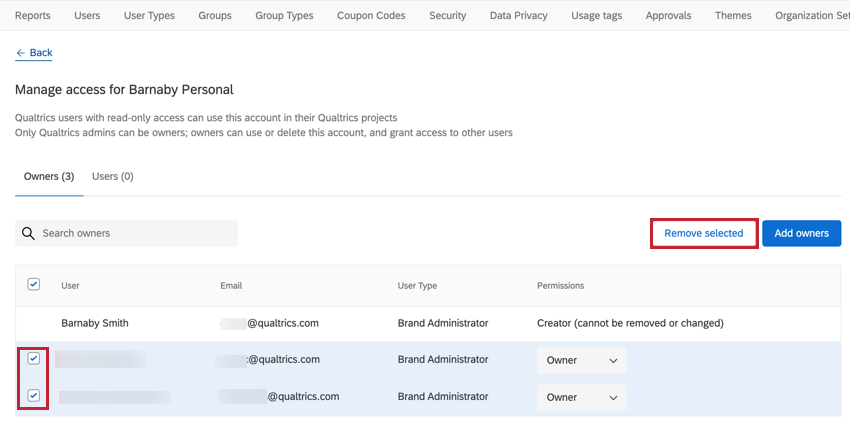Open the Approvals tab
The image size is (850, 425).
[667, 16]
